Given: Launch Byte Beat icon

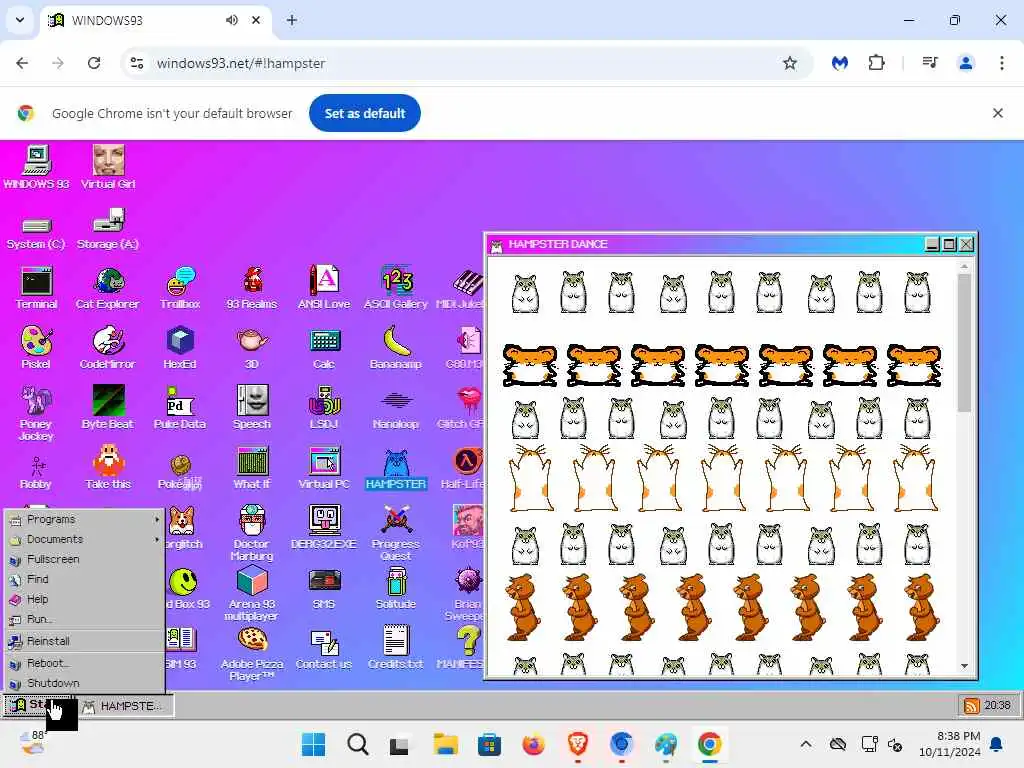Looking at the screenshot, I should [x=108, y=408].
